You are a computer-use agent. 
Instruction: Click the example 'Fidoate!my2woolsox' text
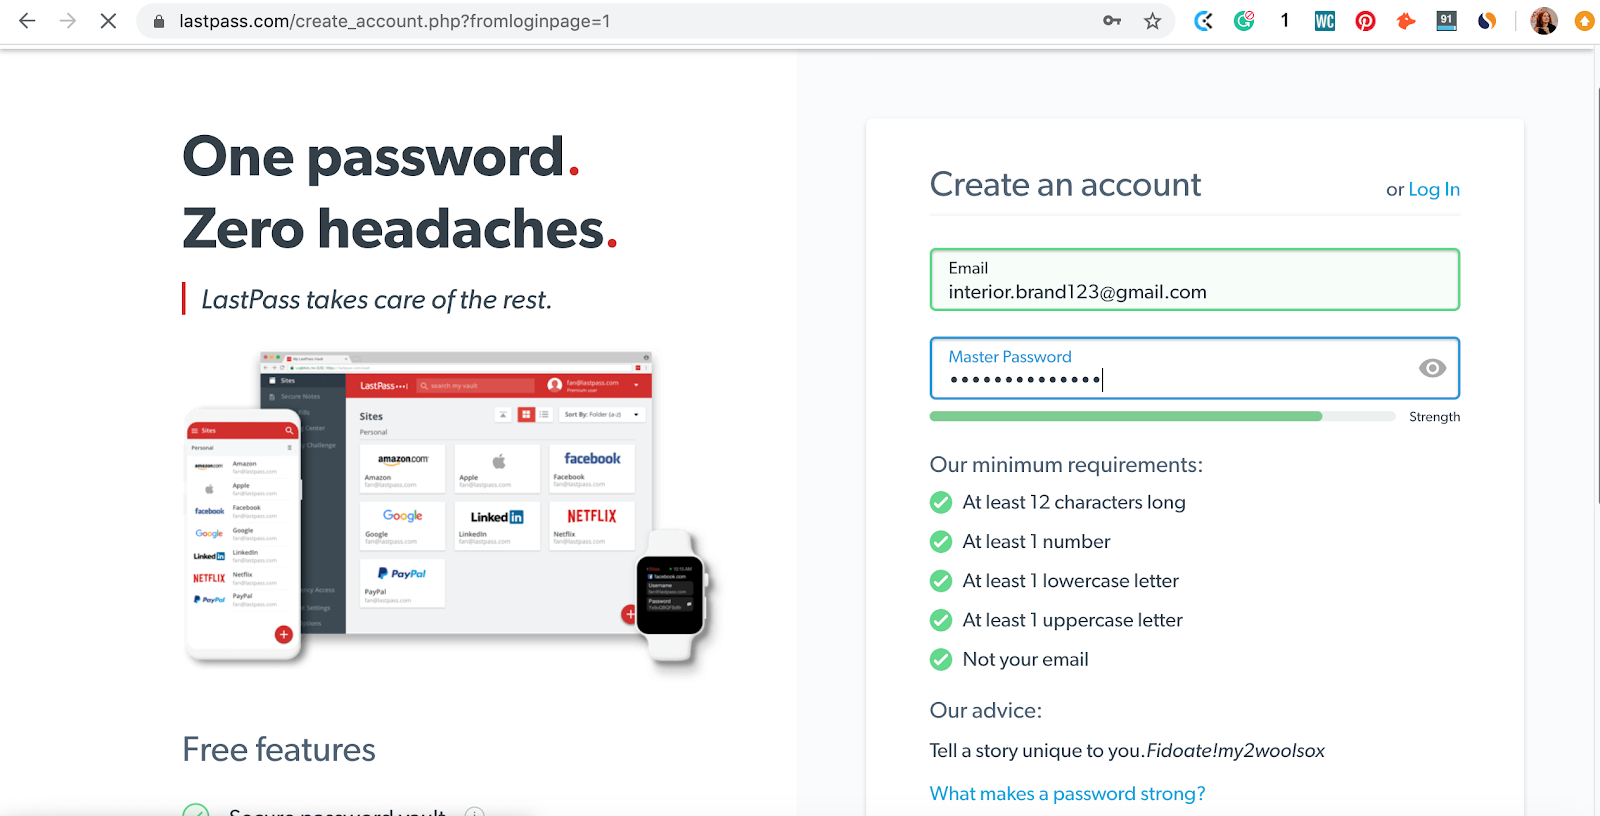(x=1236, y=751)
